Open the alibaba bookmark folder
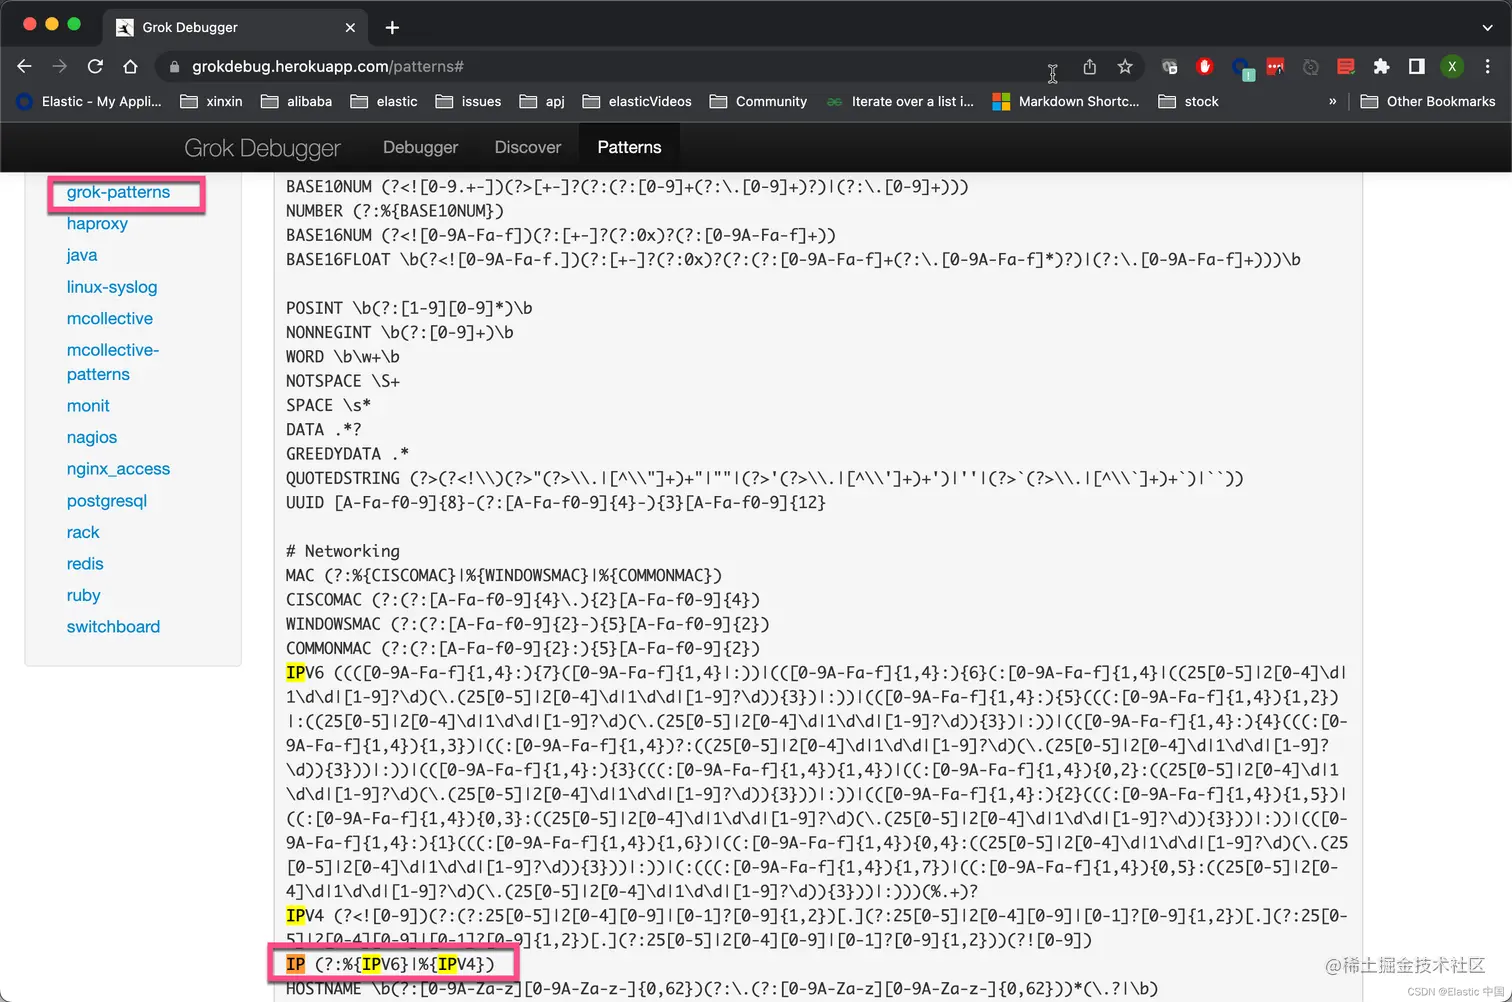The height and width of the screenshot is (1002, 1512). click(296, 101)
